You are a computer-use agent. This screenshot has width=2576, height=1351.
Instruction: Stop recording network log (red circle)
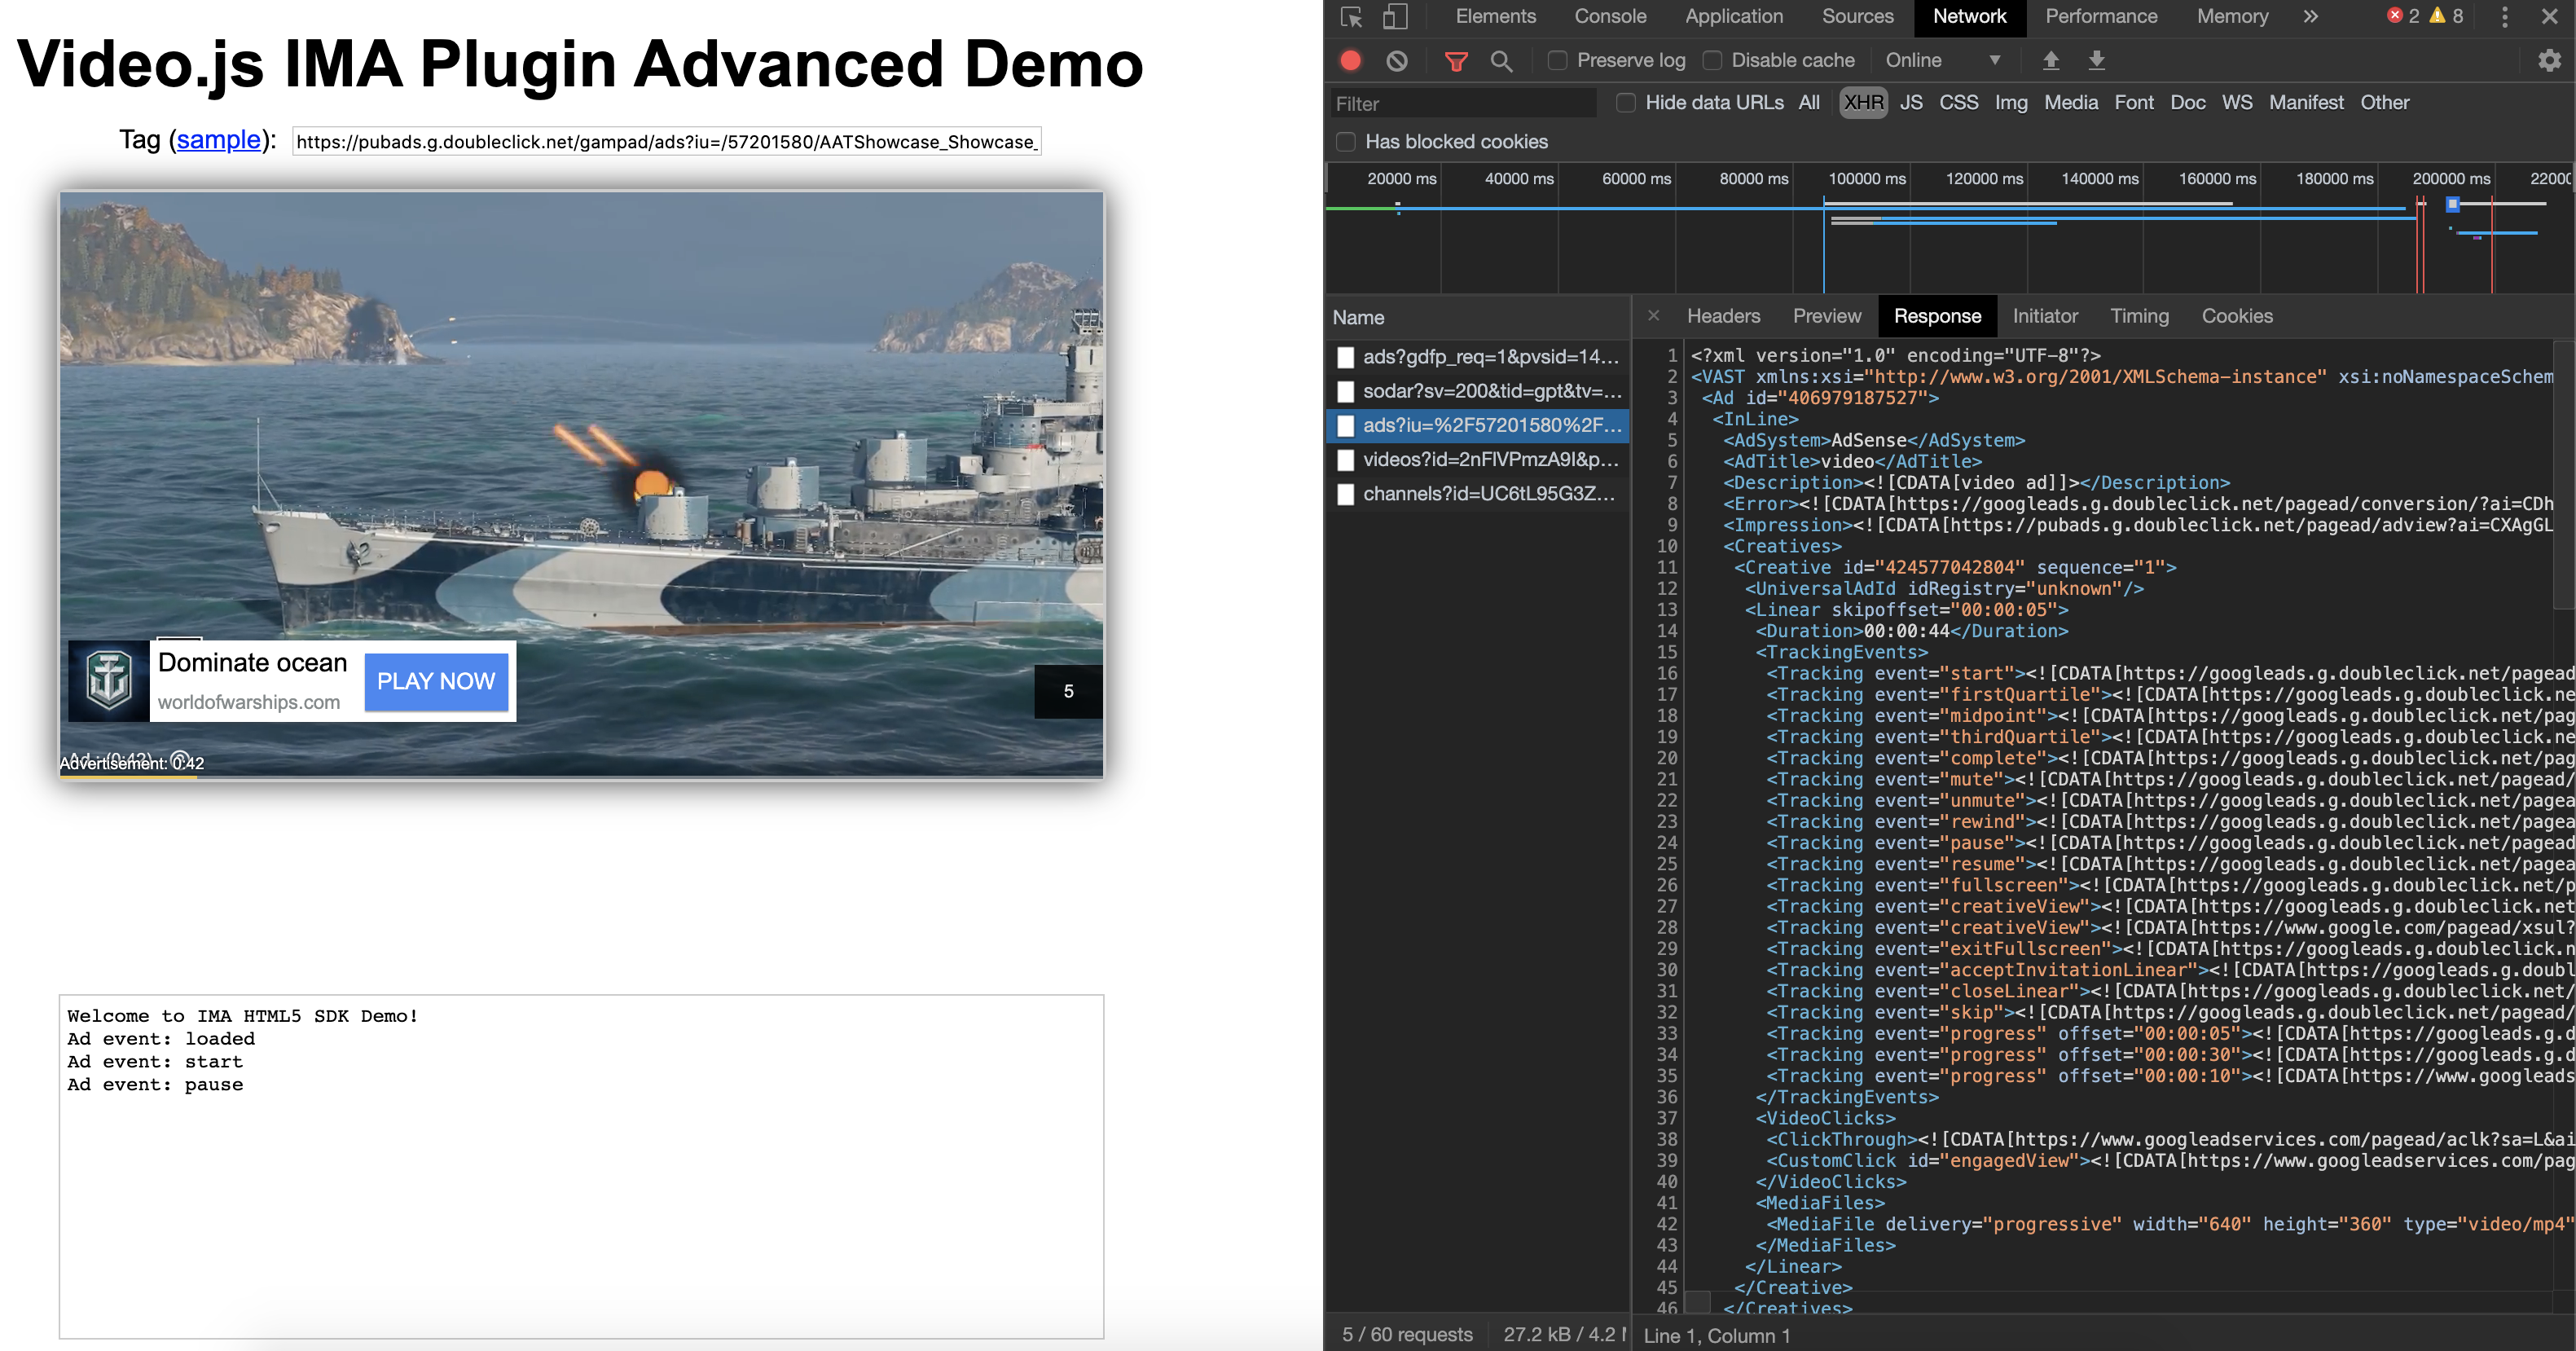coord(1351,60)
